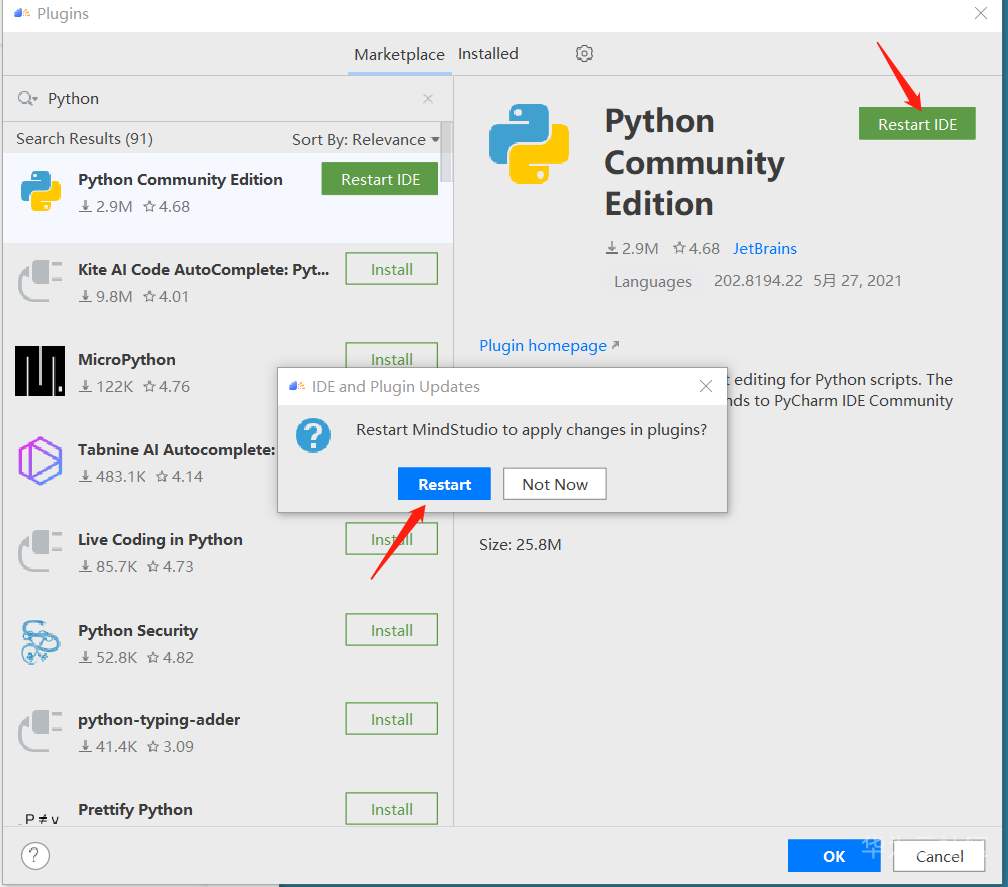Click the large Python logo in details
Viewport: 1008px width, 887px height.
[529, 144]
